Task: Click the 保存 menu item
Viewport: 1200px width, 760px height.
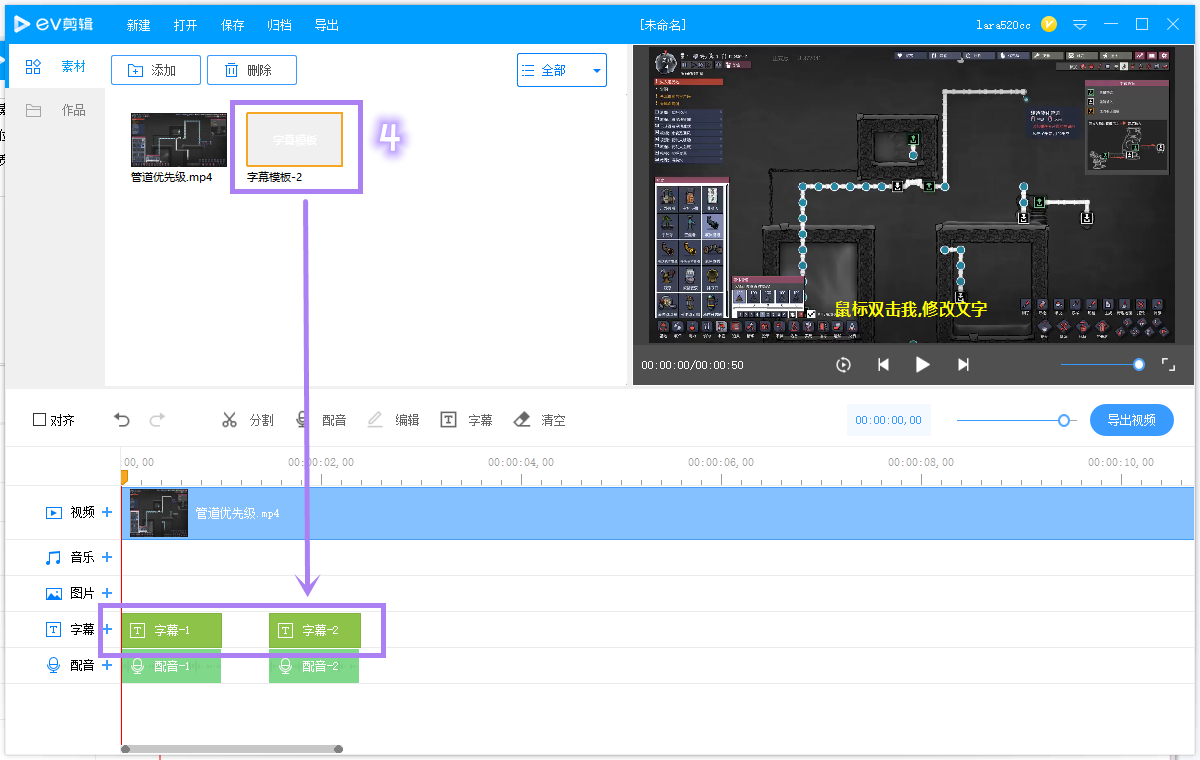Action: (x=232, y=25)
